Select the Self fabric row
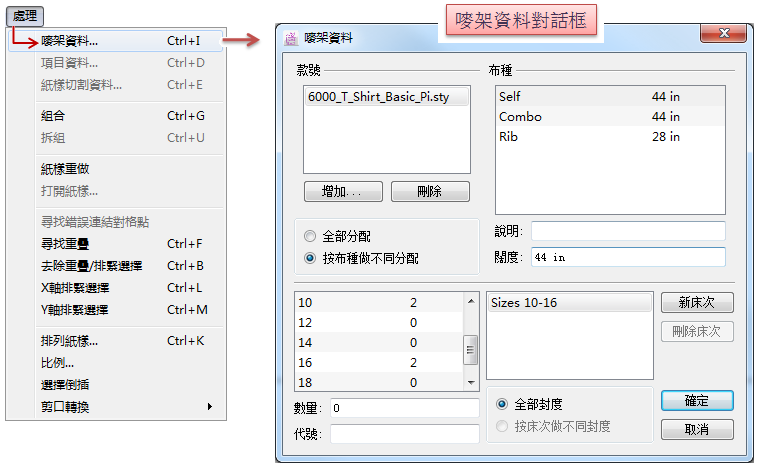The height and width of the screenshot is (465, 758). click(610, 97)
